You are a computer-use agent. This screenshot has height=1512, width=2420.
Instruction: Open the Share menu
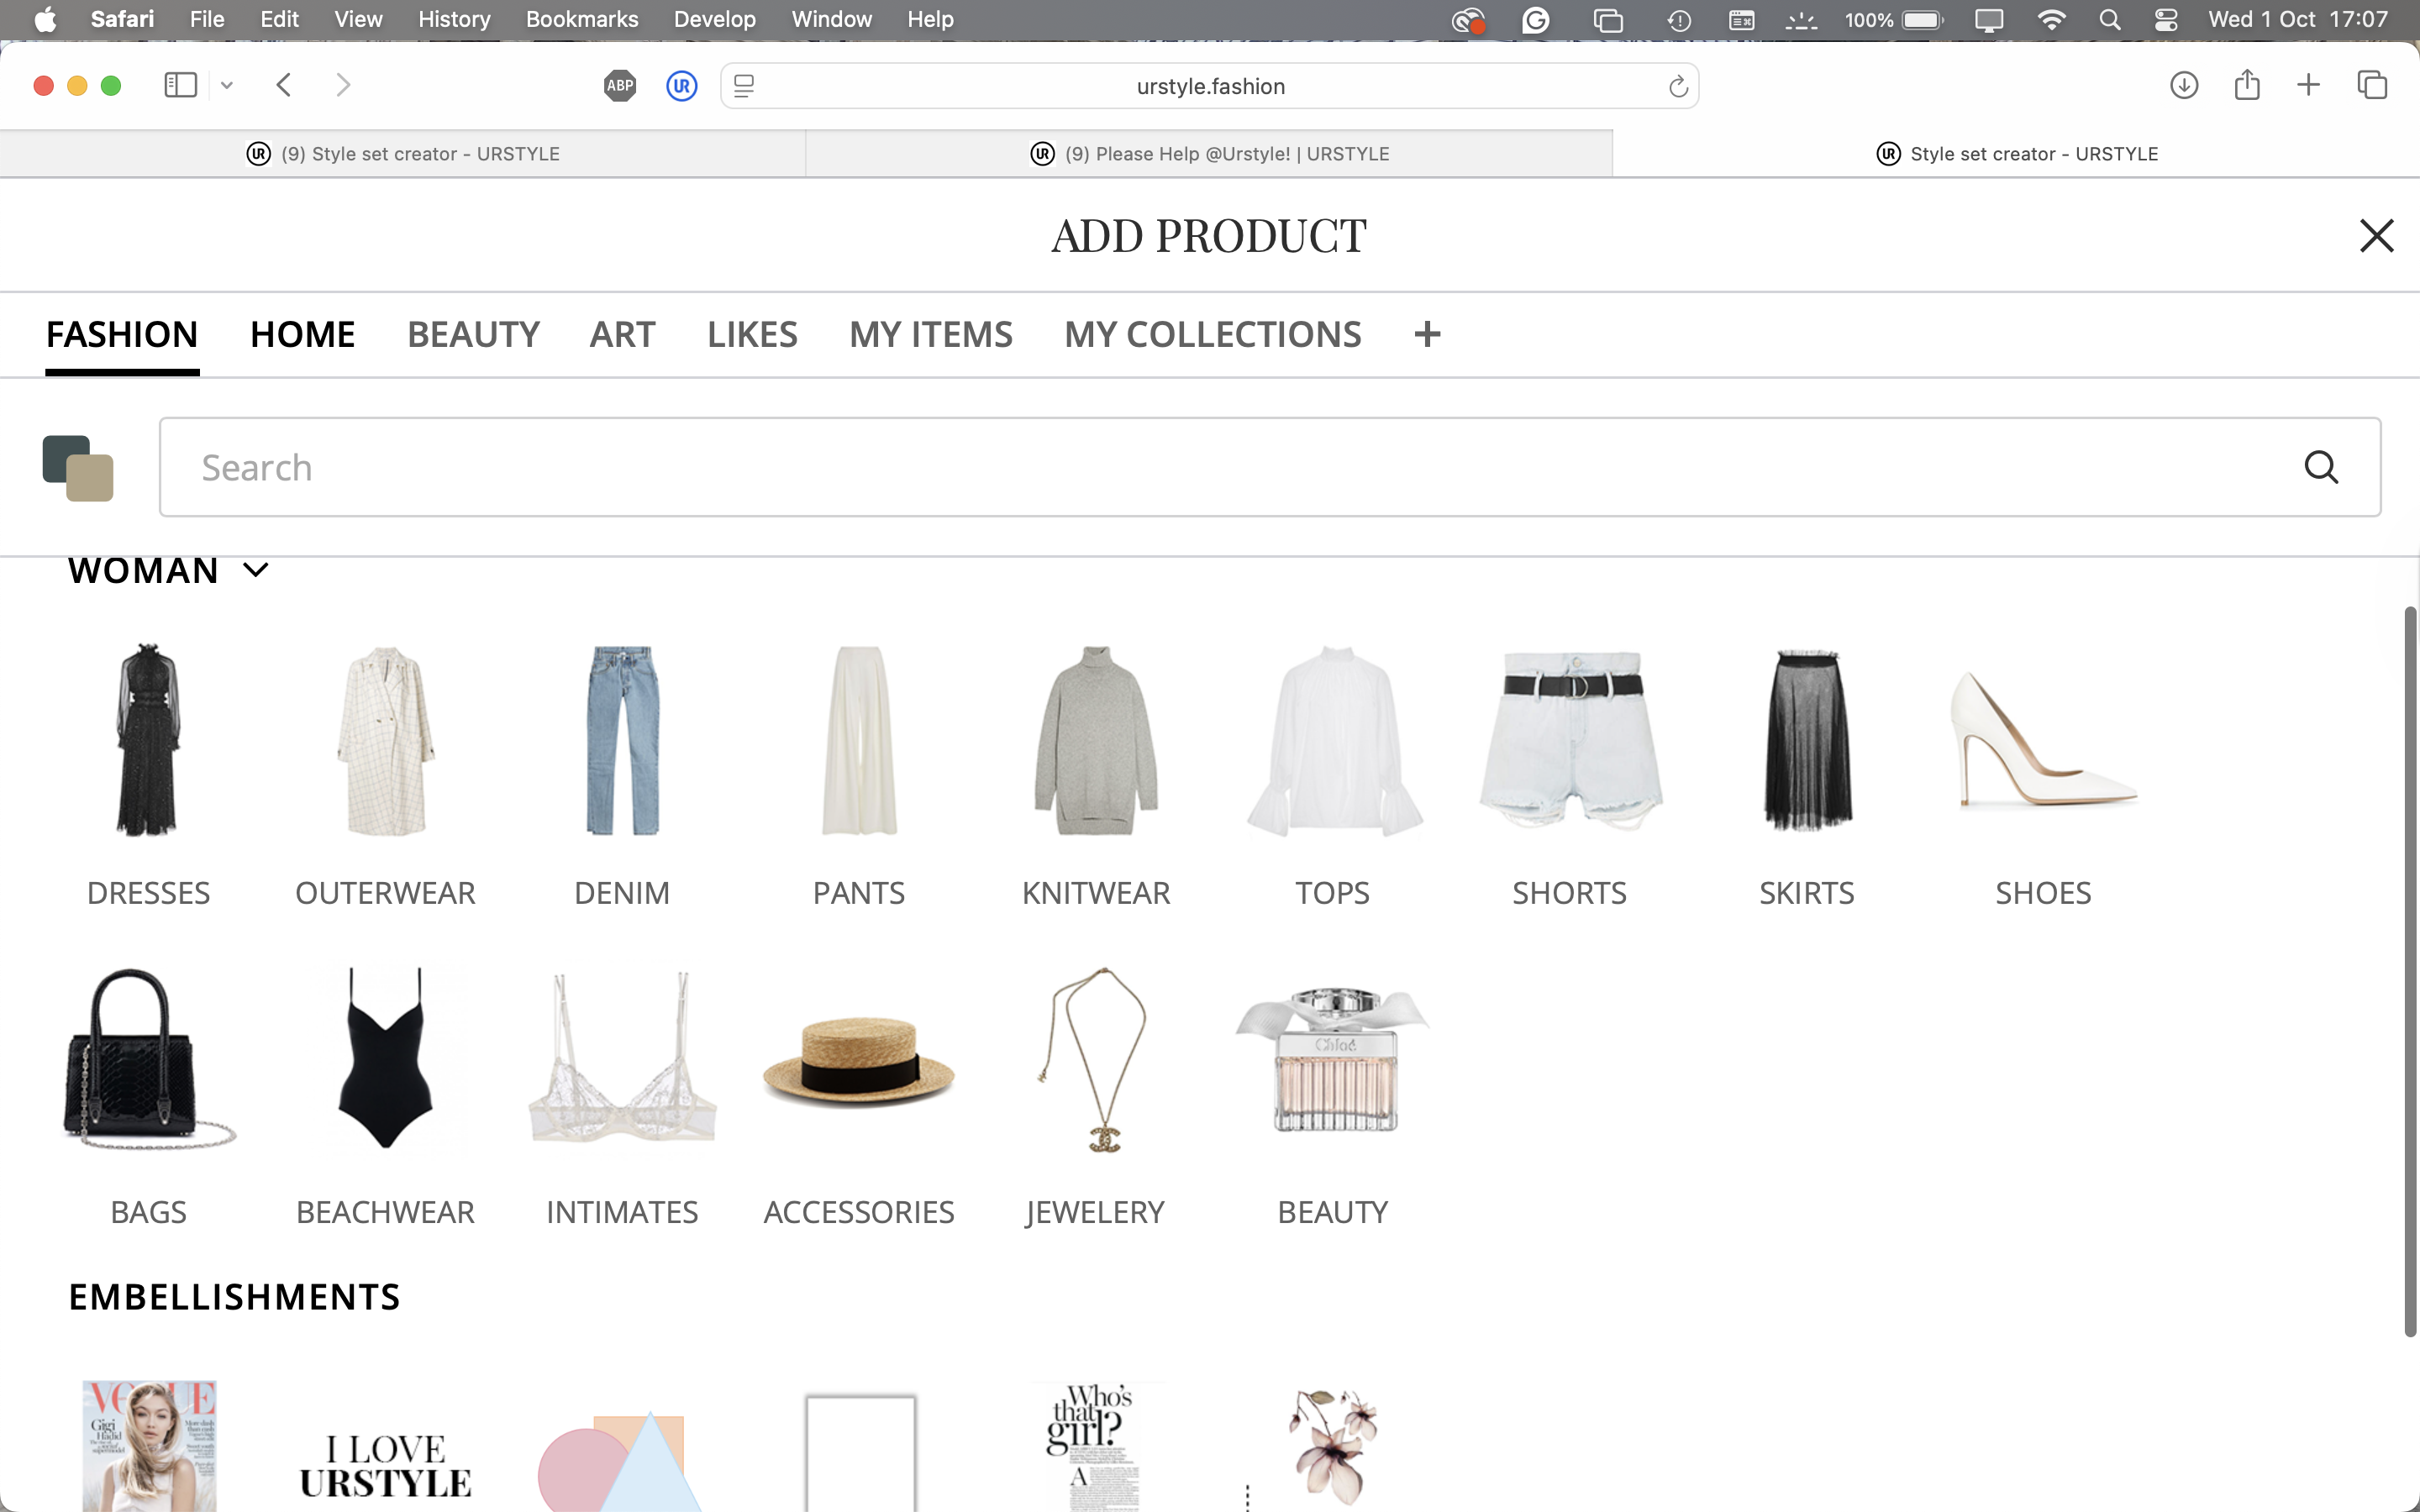(x=2247, y=85)
